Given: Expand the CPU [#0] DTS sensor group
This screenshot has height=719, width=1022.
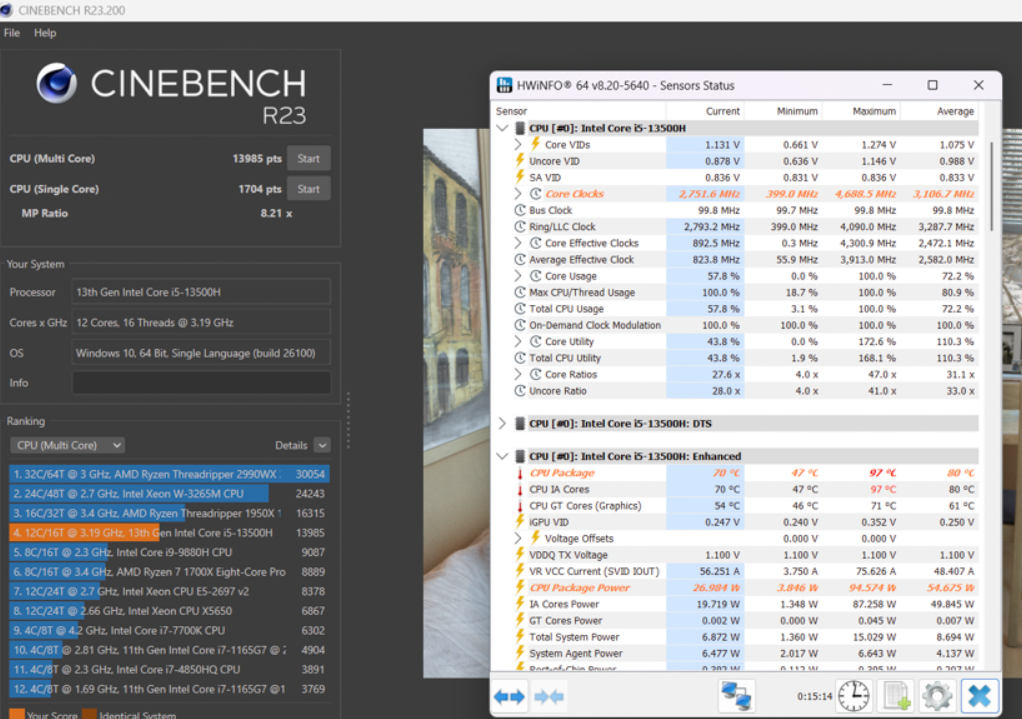Looking at the screenshot, I should (502, 423).
